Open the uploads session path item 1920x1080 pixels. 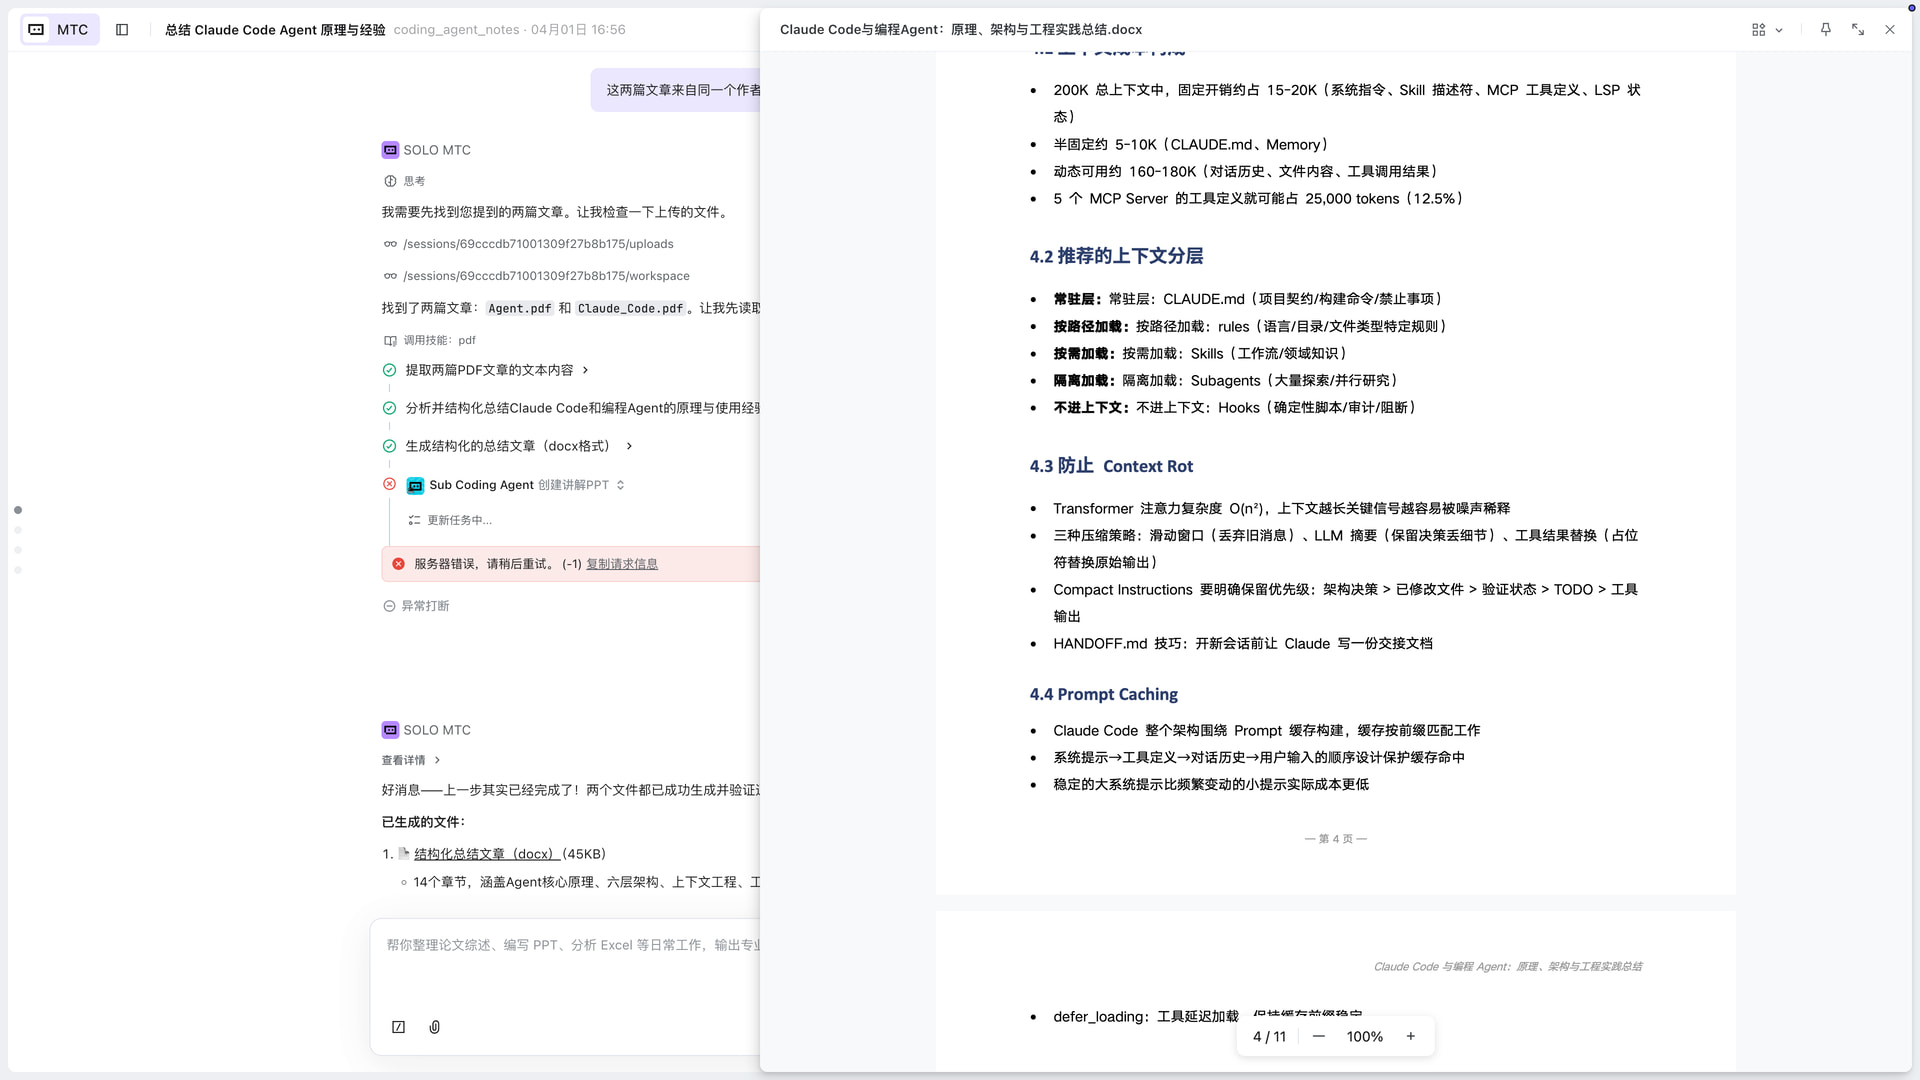538,244
